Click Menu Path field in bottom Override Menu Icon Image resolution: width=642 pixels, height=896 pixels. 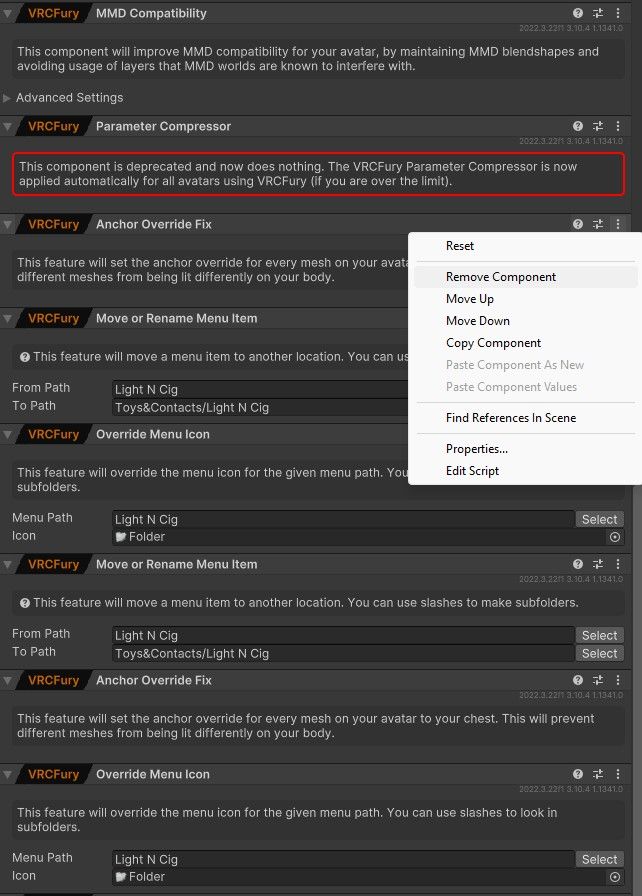[x=343, y=859]
